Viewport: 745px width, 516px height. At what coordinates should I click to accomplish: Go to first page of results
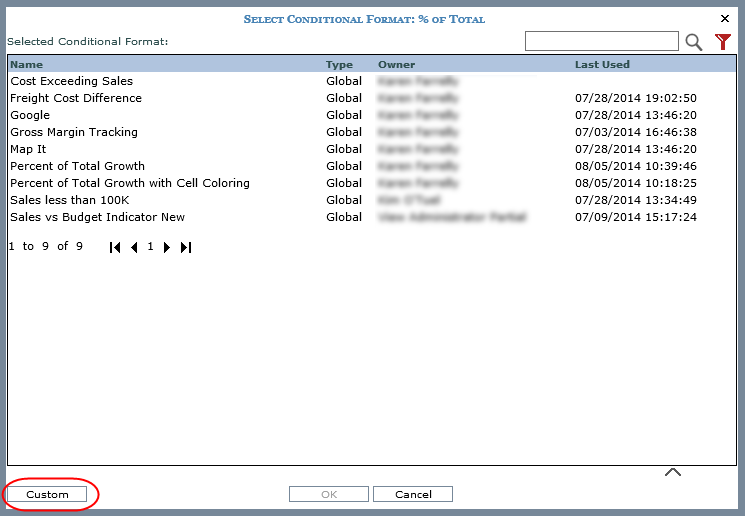click(115, 247)
